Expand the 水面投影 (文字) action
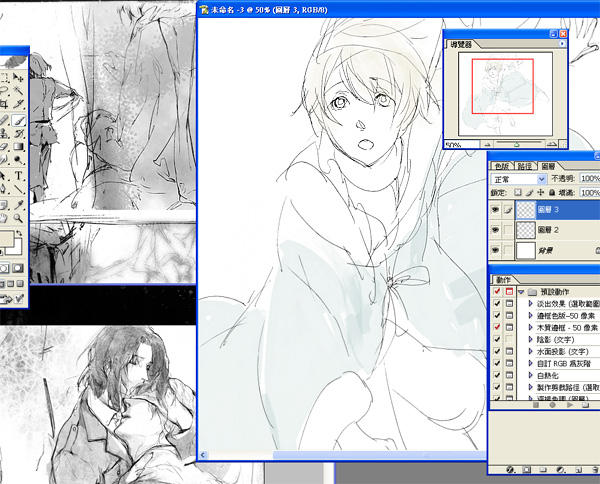The image size is (600, 484). [x=530, y=351]
